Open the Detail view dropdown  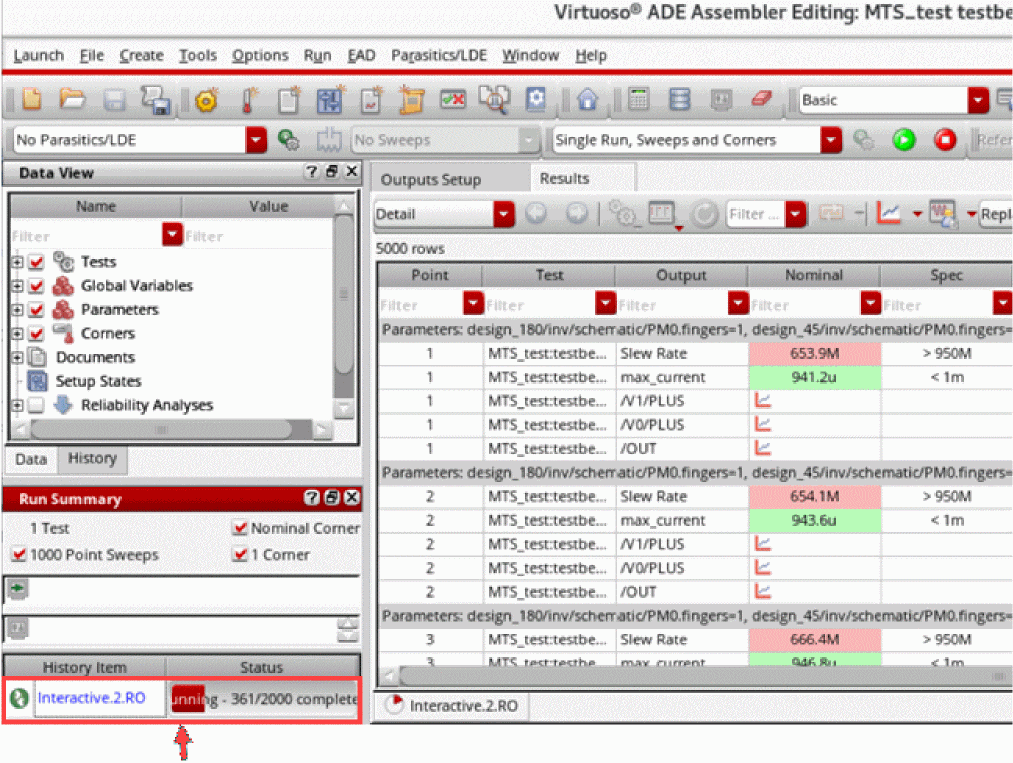point(503,214)
